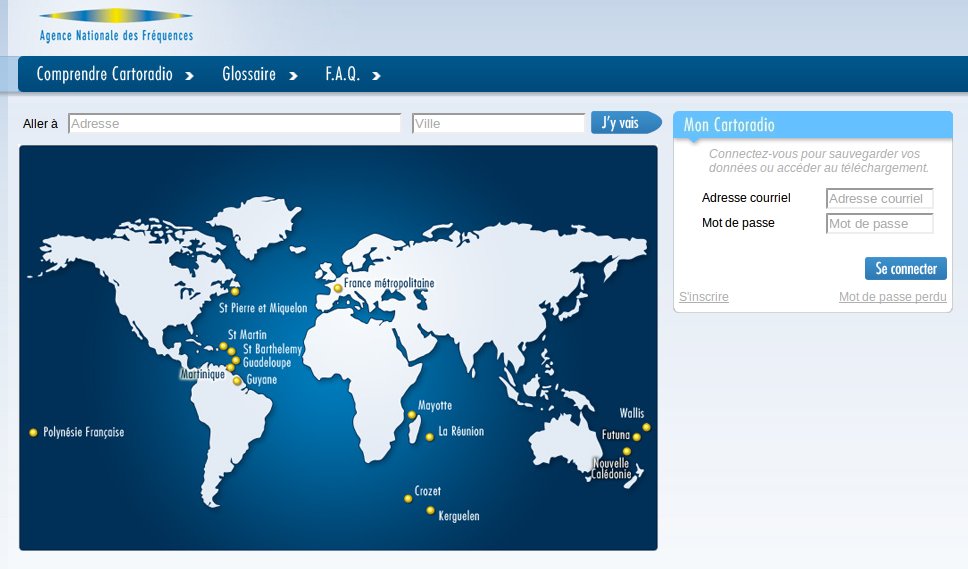This screenshot has width=968, height=569.
Task: Click the Martinique map marker
Action: 230,368
